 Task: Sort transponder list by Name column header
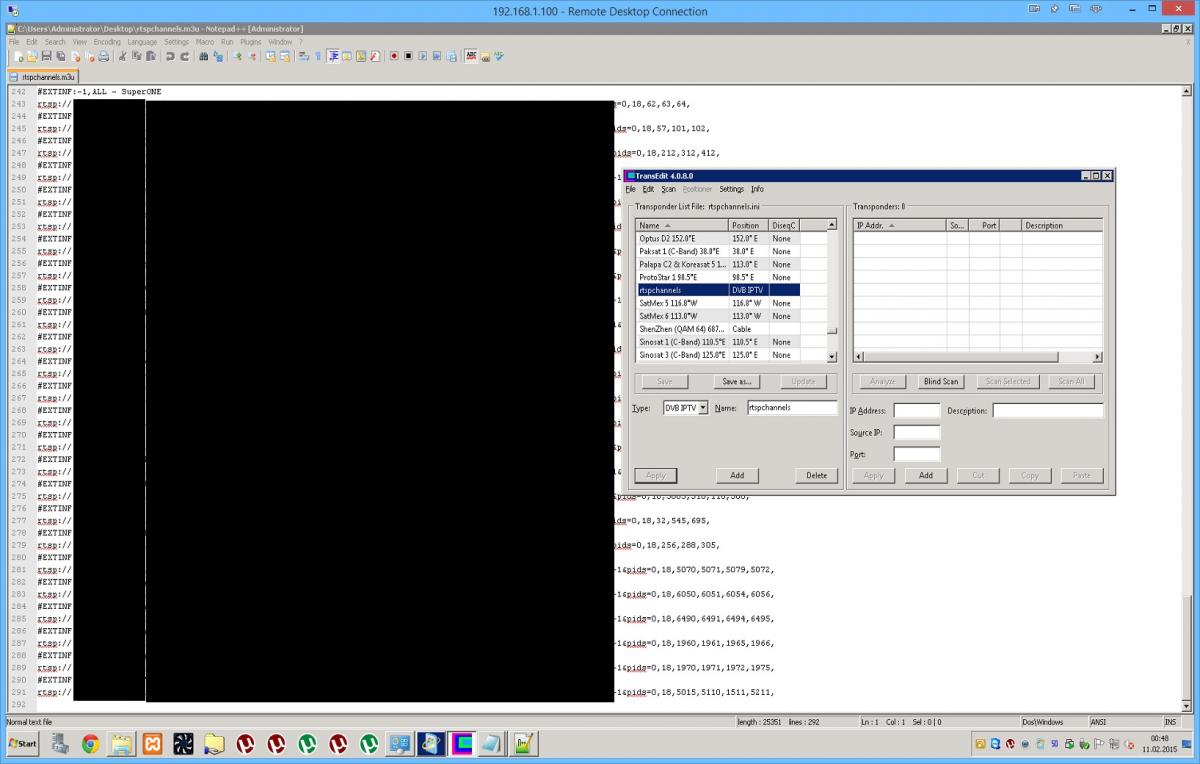(681, 226)
